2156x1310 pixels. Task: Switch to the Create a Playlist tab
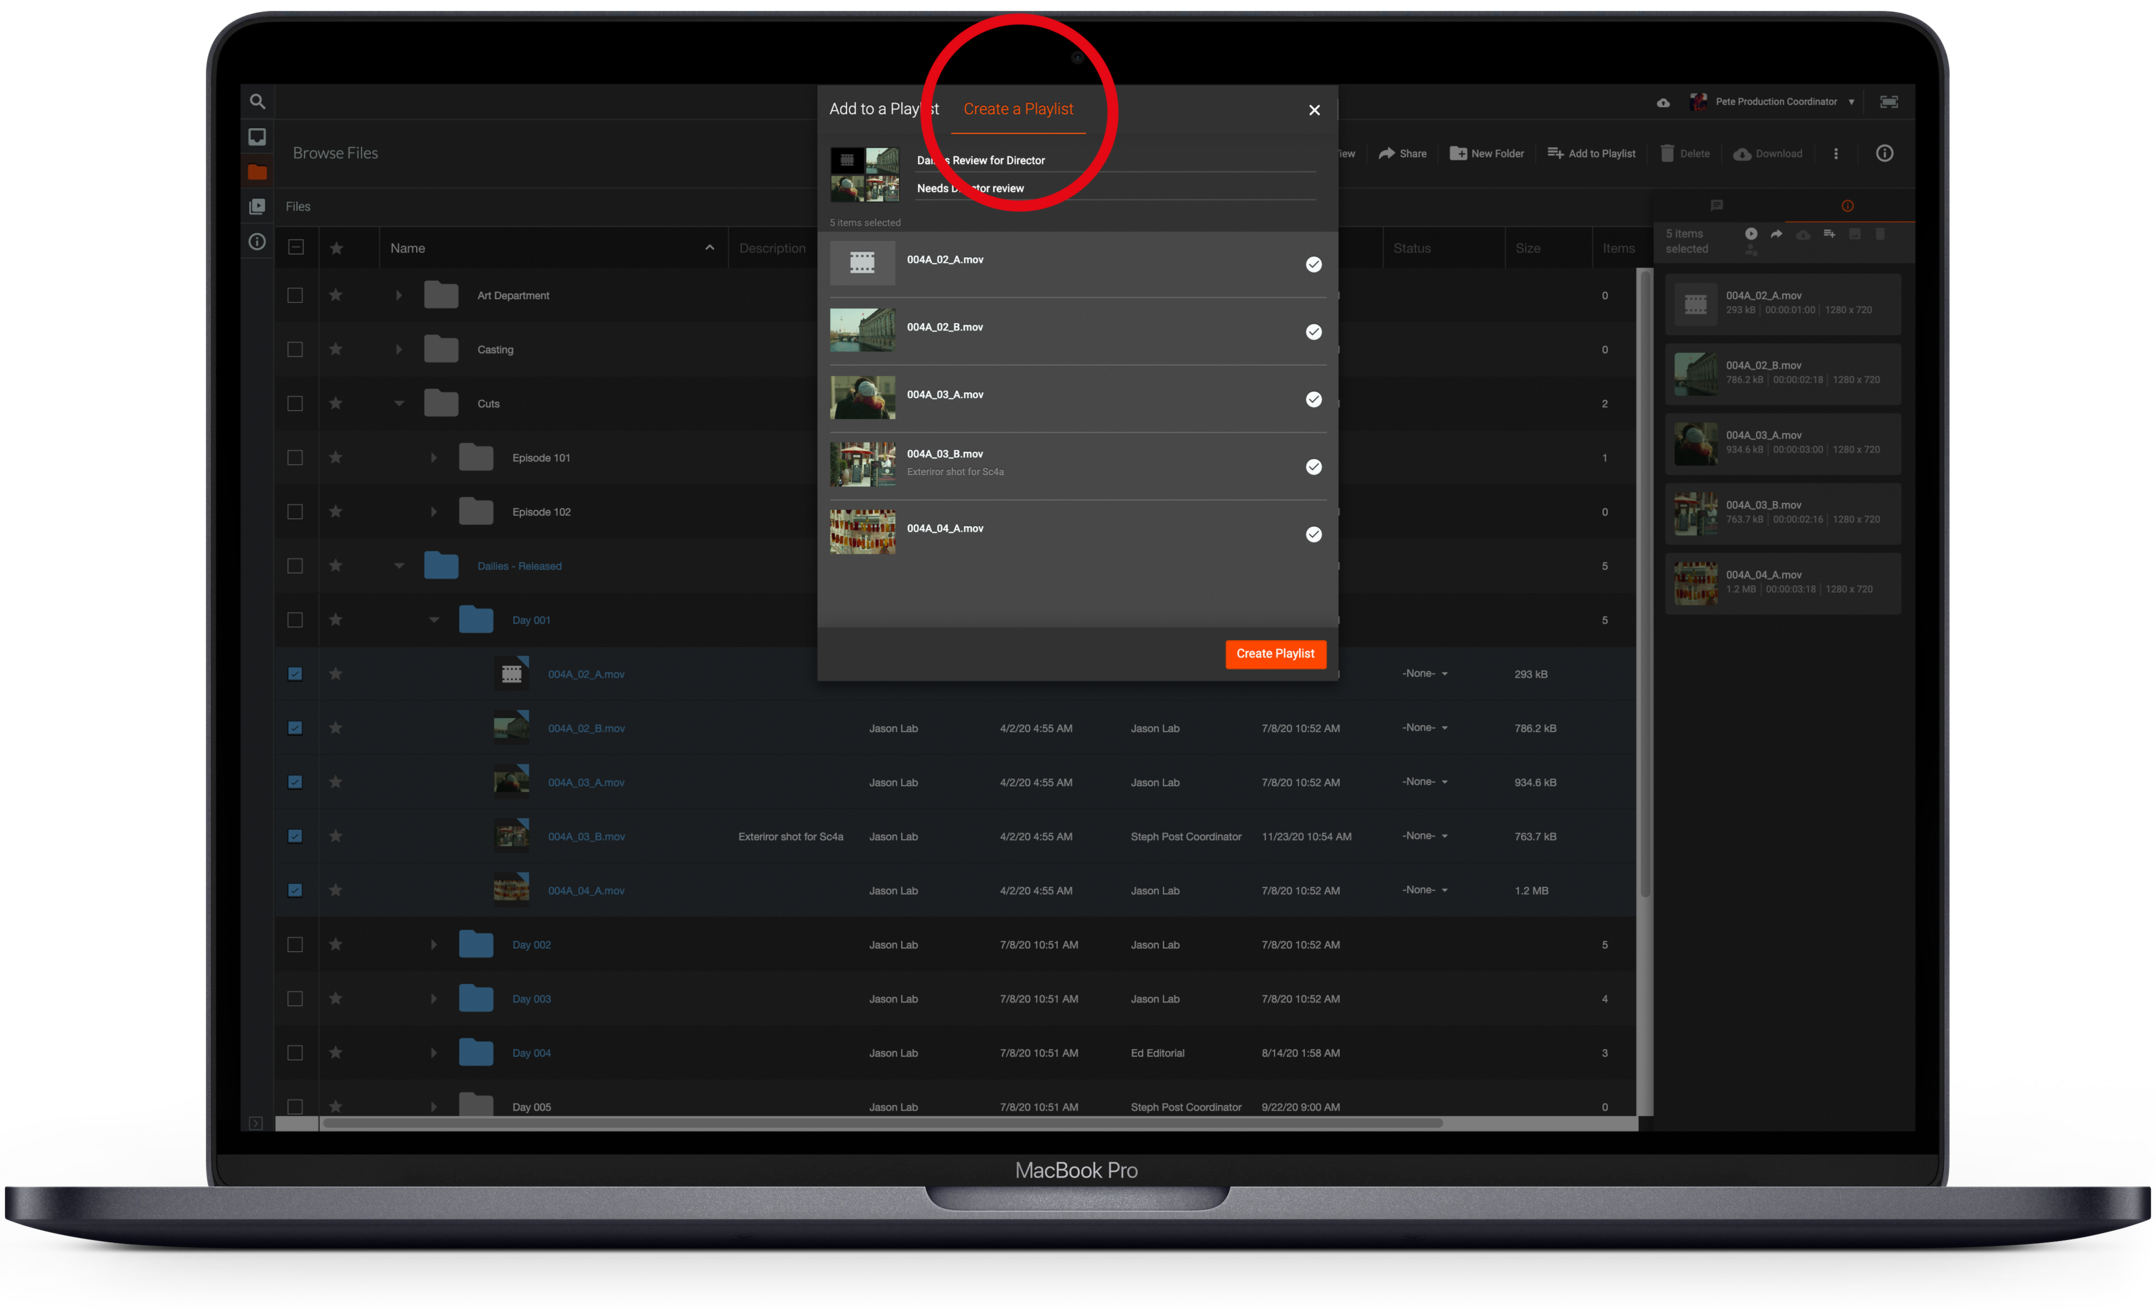tap(1017, 109)
